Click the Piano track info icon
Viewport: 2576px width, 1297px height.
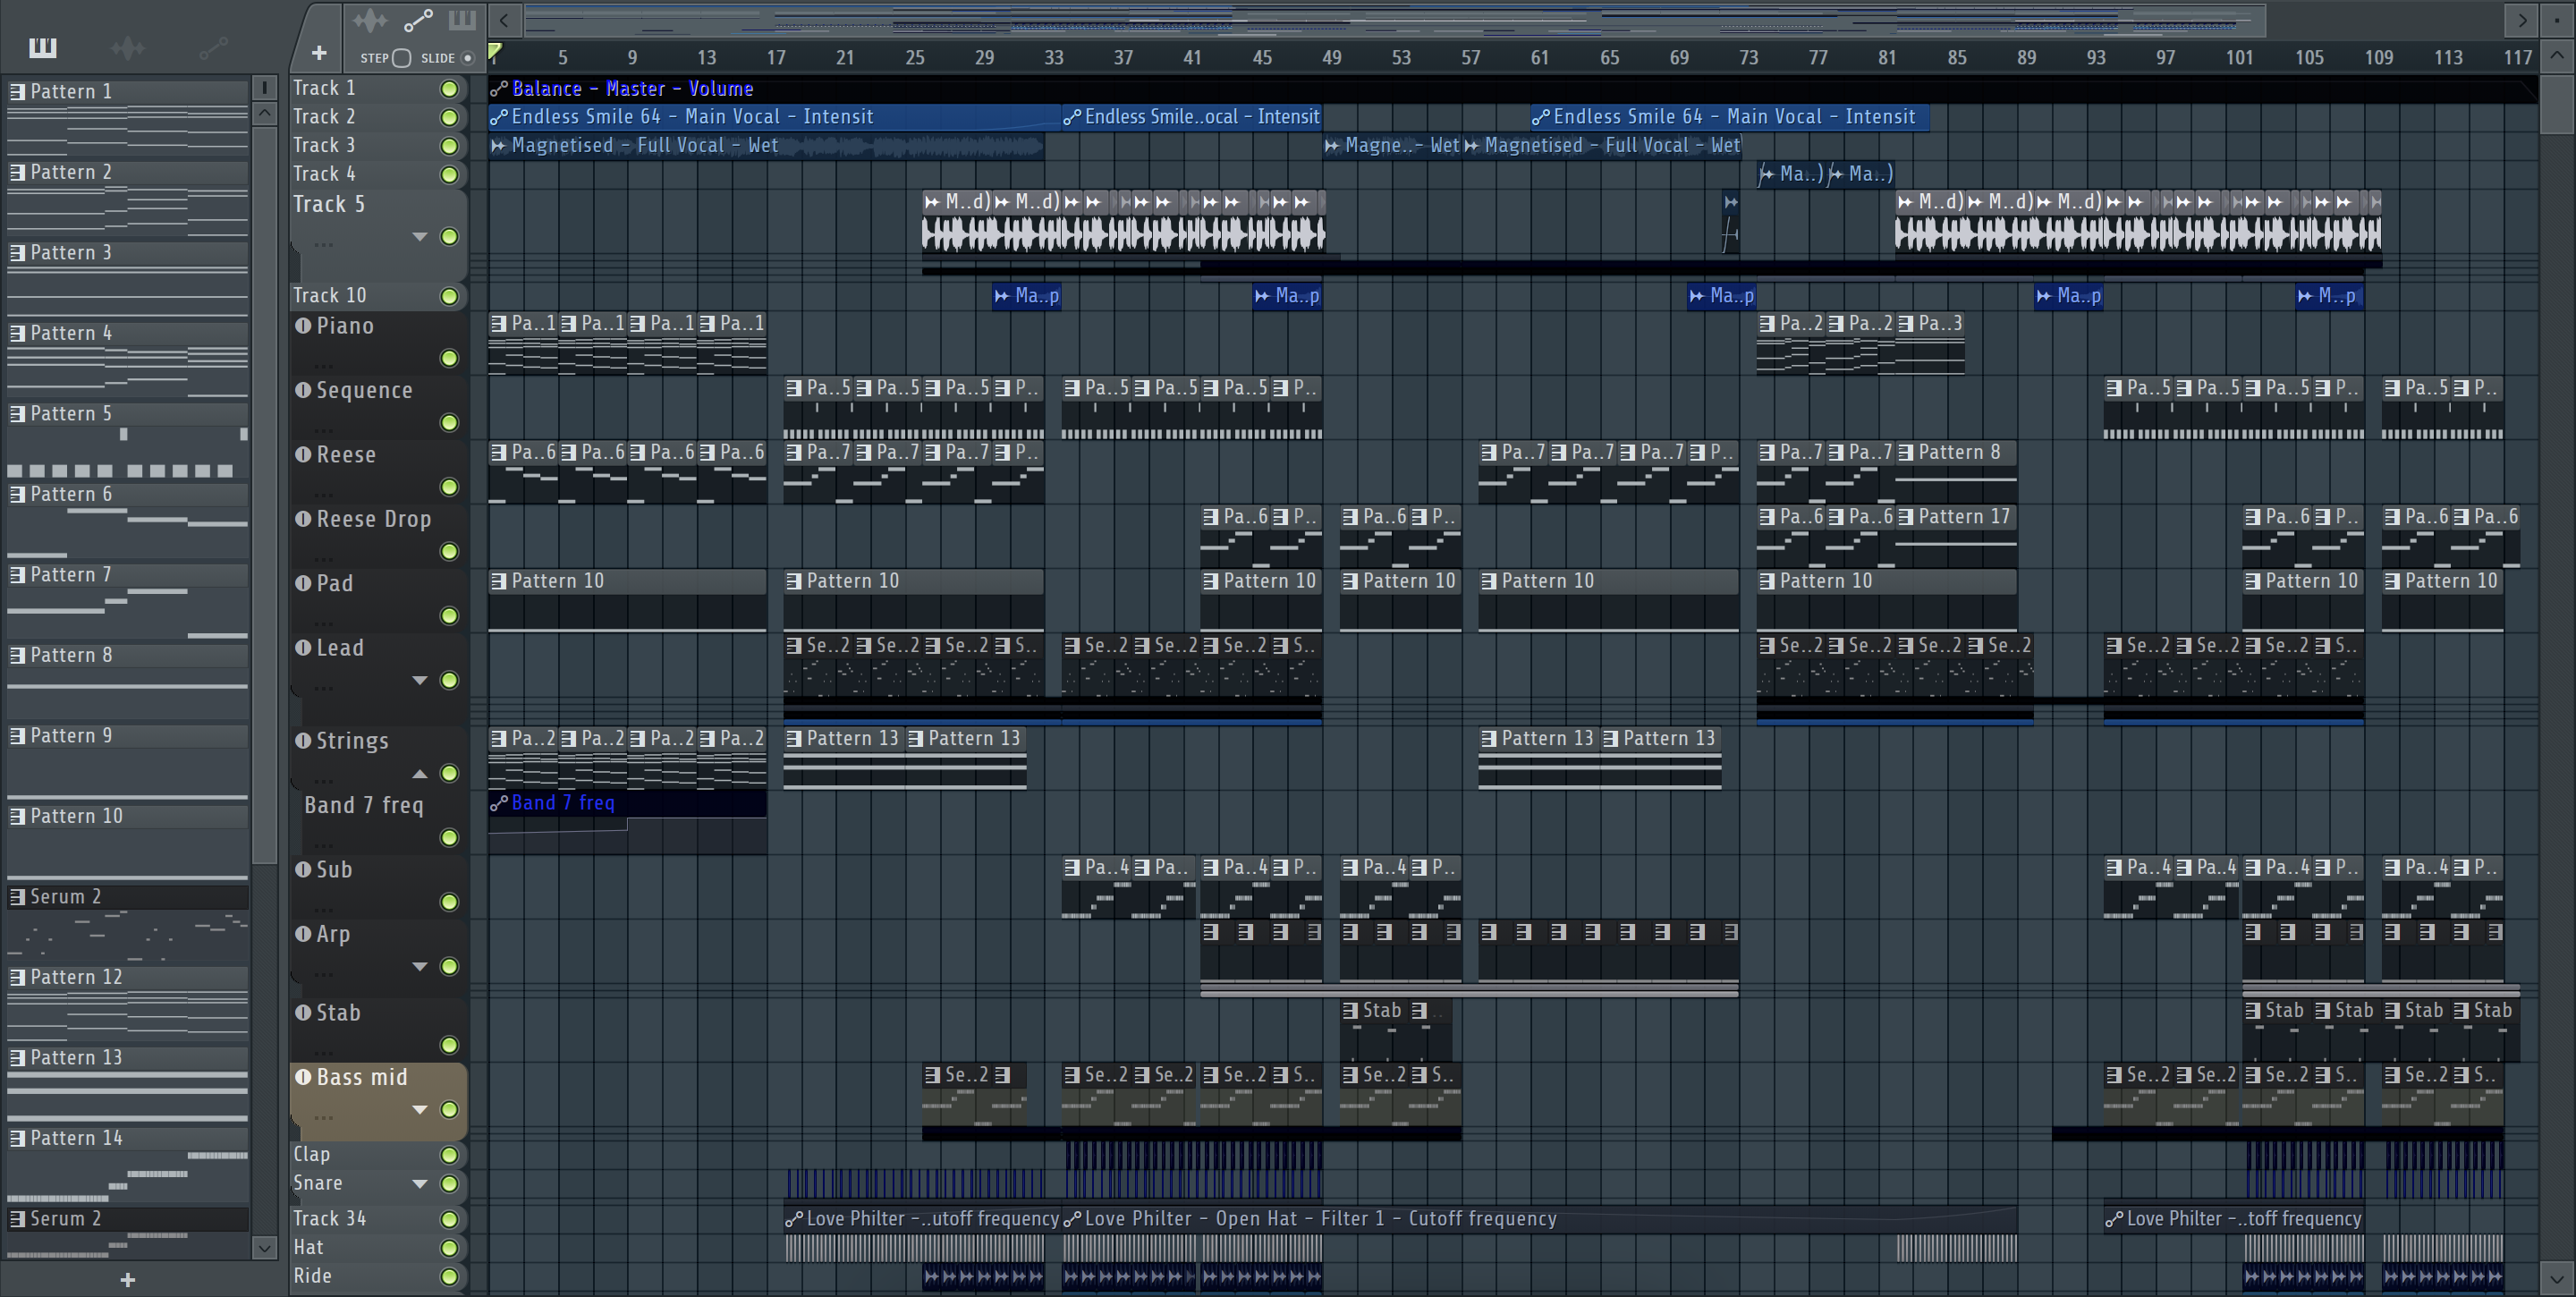[303, 325]
